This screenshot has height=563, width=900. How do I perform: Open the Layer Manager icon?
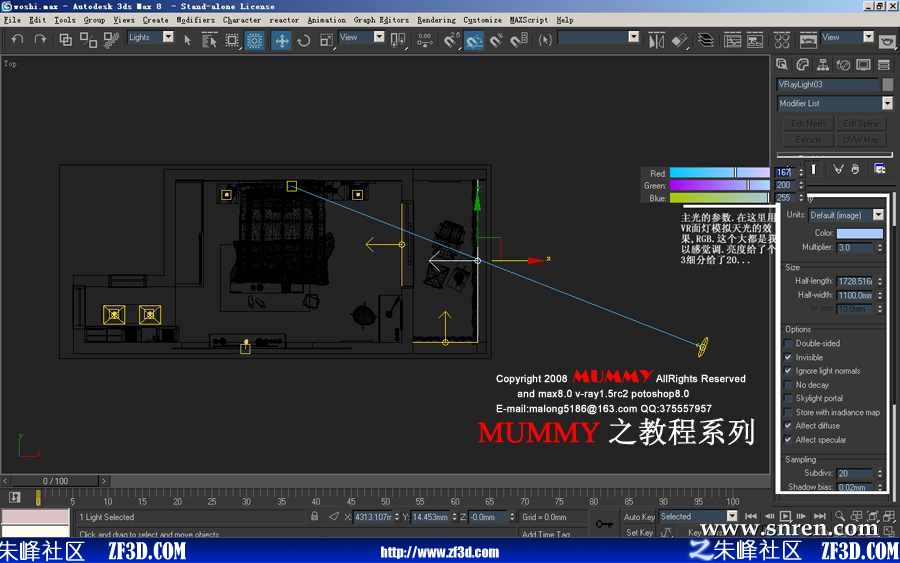(x=705, y=40)
